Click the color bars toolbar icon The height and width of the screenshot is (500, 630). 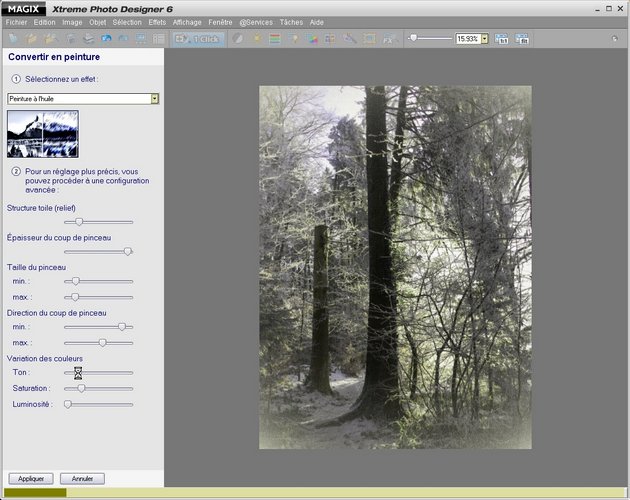click(x=274, y=38)
